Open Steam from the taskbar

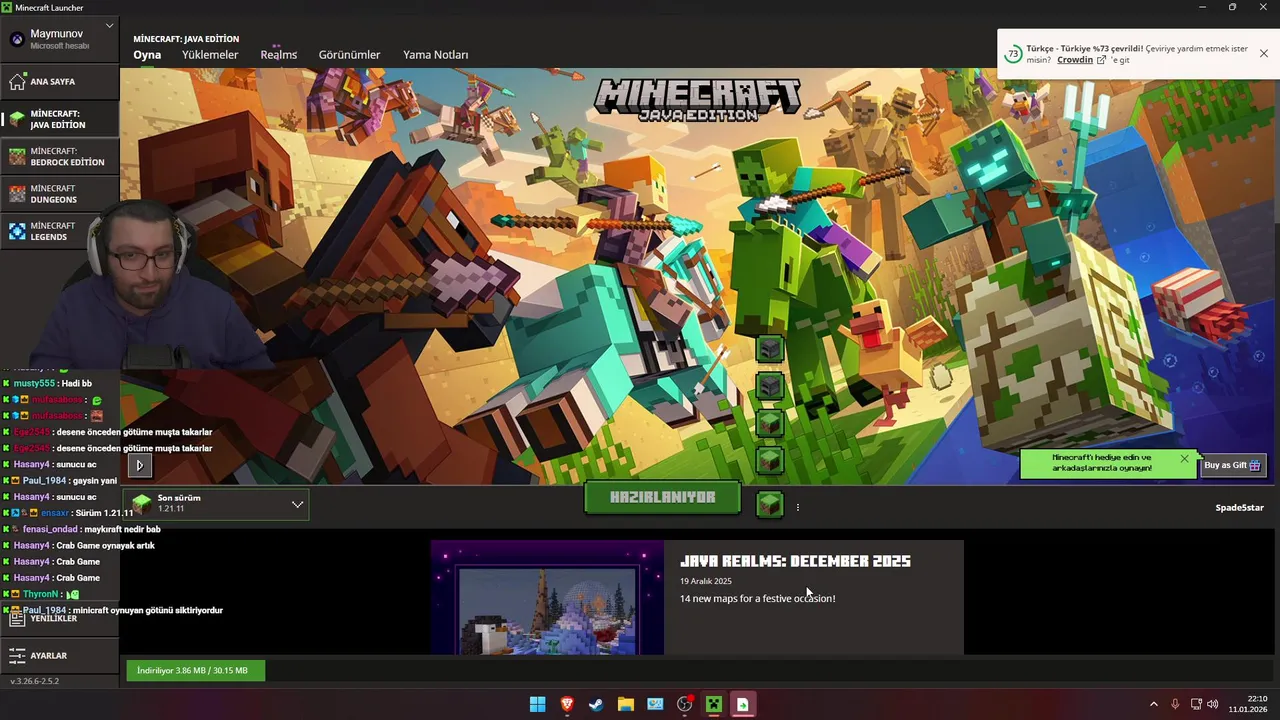(x=596, y=704)
